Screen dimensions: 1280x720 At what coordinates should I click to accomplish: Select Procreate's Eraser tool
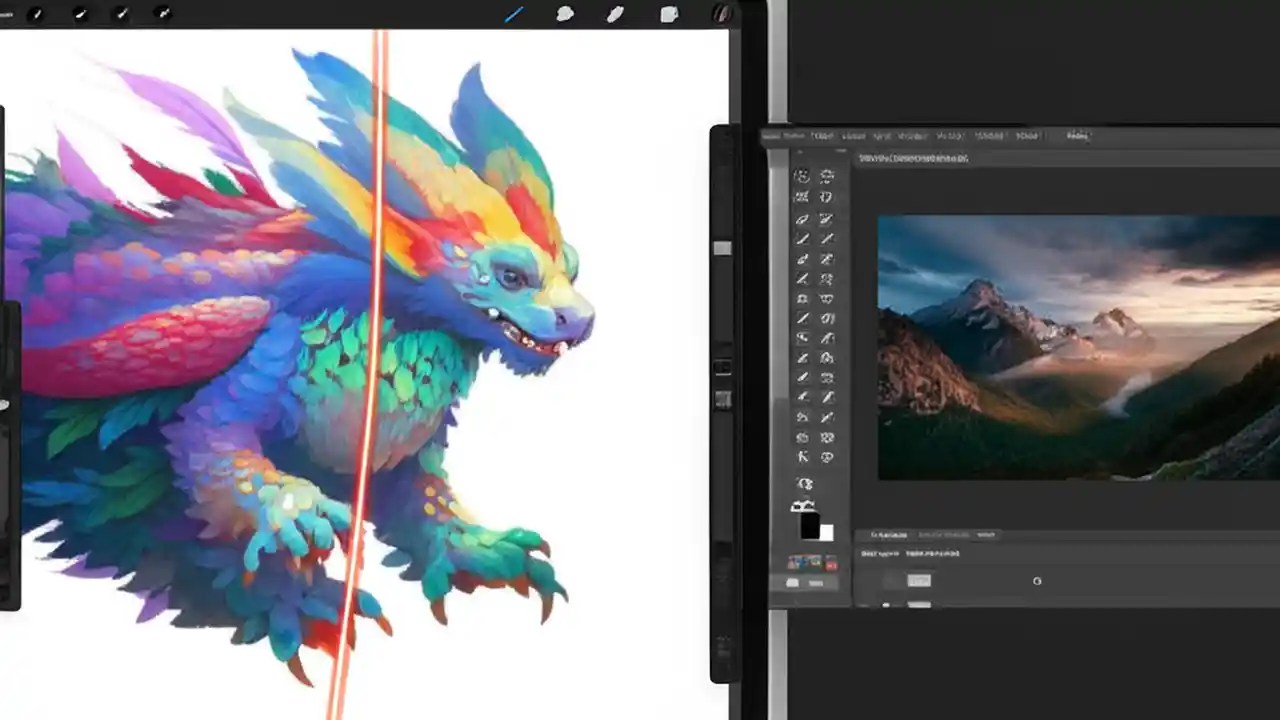[615, 14]
